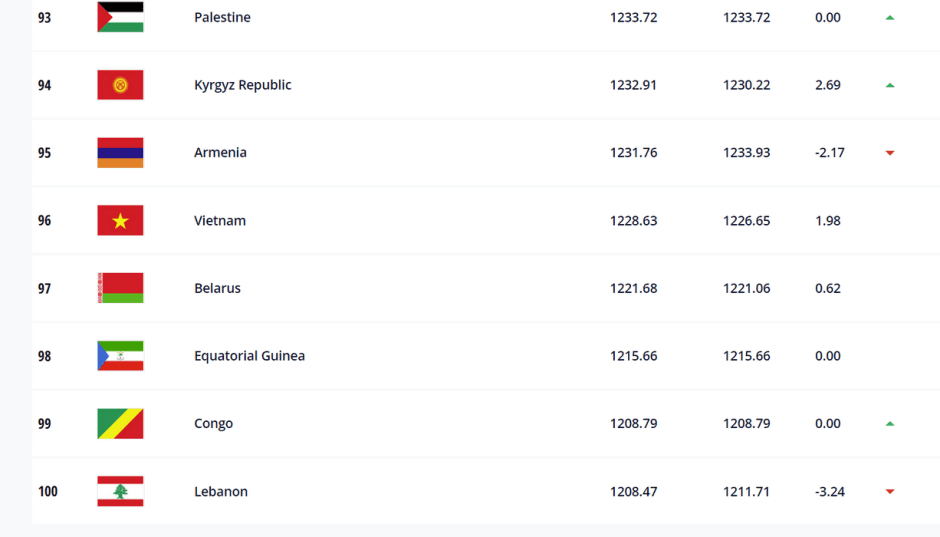
Task: Open the Equatorial Guinea team link
Action: [249, 356]
